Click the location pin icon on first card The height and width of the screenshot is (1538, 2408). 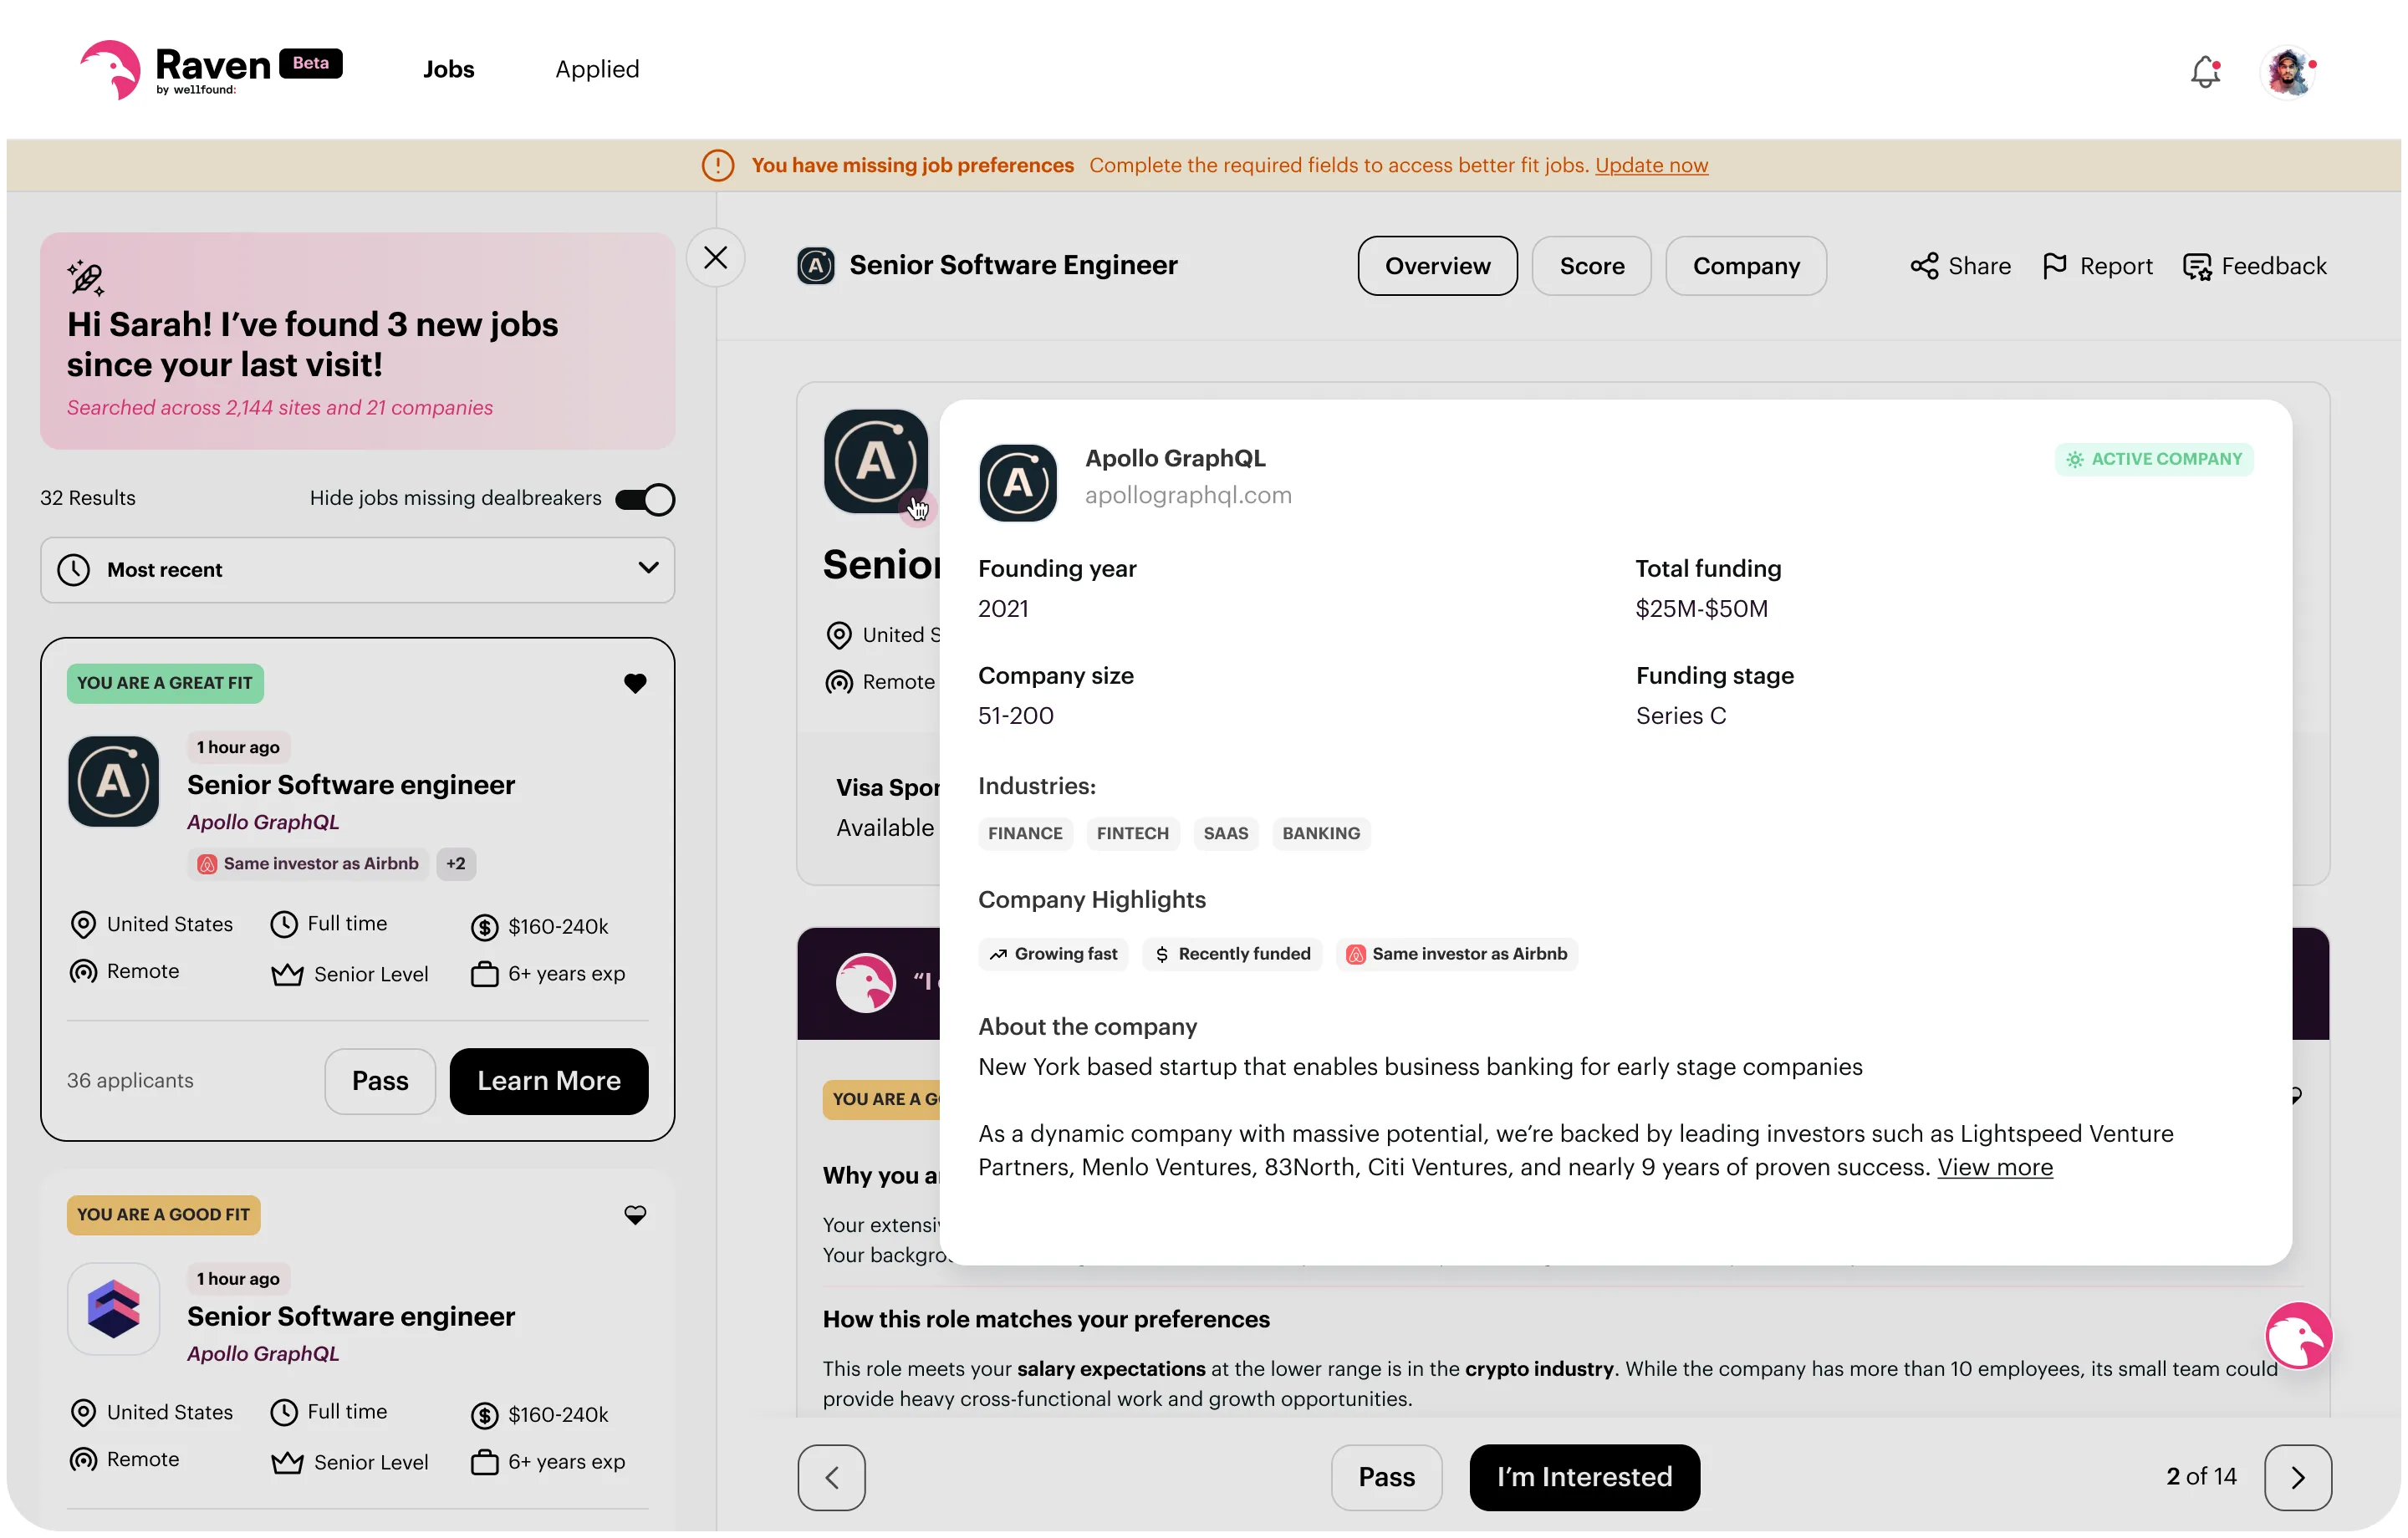(x=83, y=925)
